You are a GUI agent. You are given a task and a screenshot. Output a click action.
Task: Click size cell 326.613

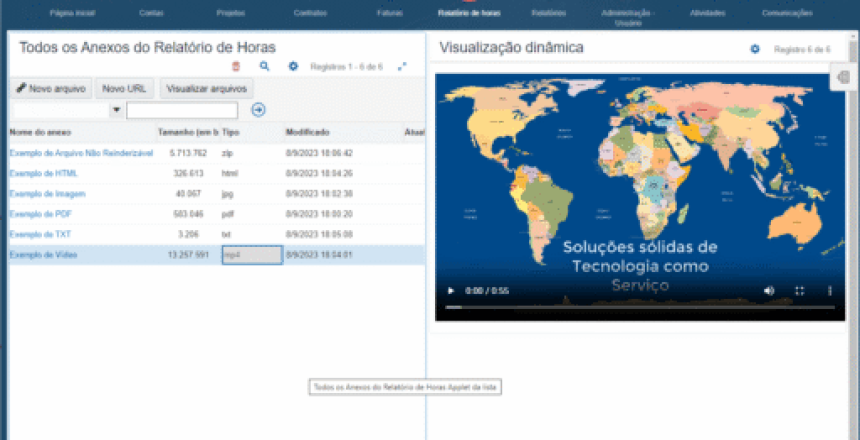pyautogui.click(x=189, y=173)
